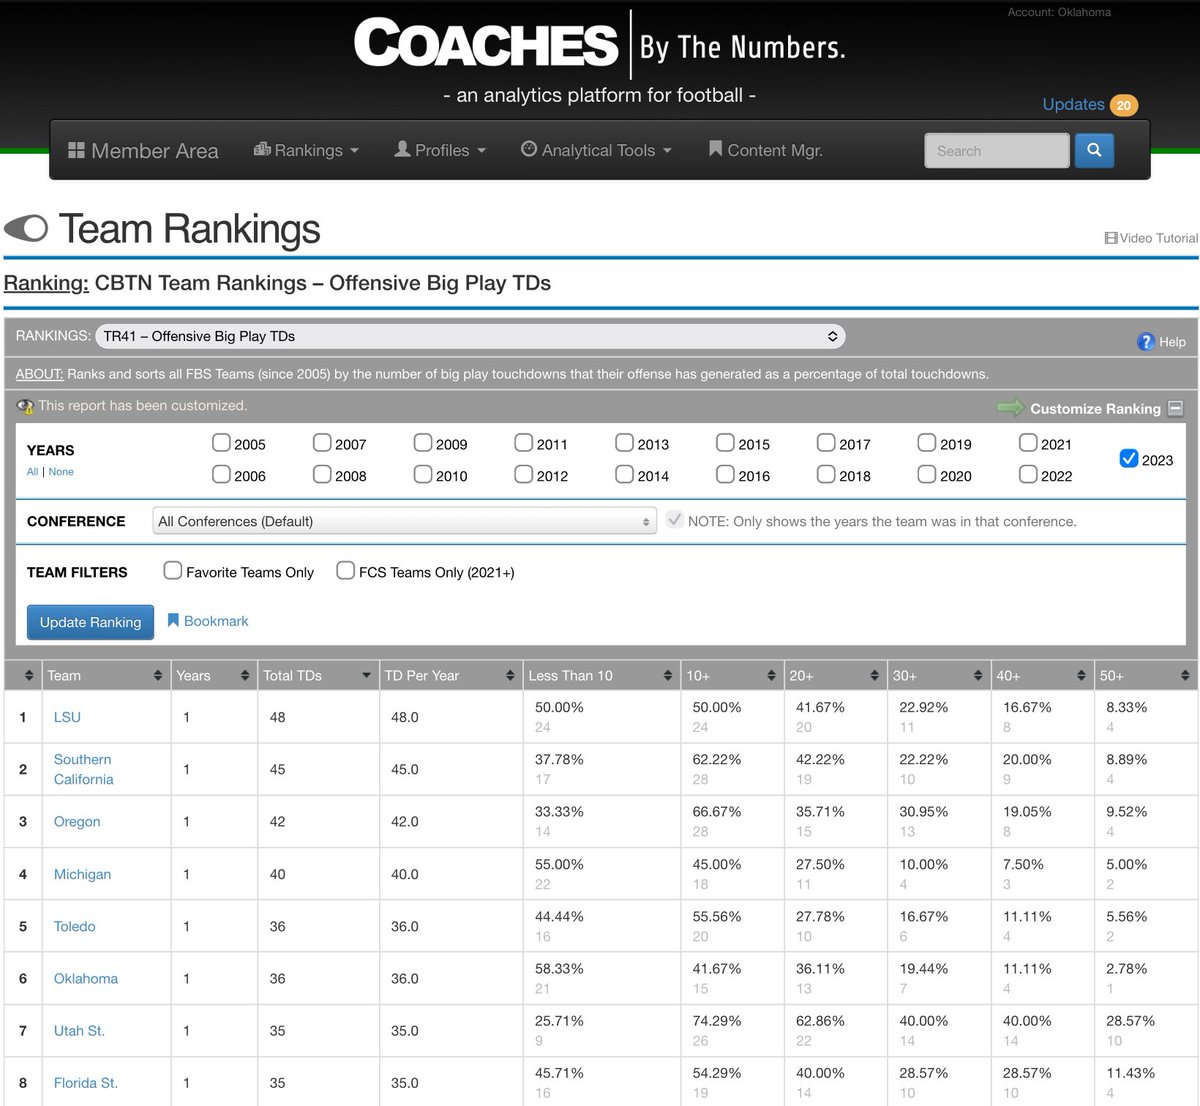The width and height of the screenshot is (1200, 1106).
Task: Check the 2017 year checkbox
Action: point(826,442)
